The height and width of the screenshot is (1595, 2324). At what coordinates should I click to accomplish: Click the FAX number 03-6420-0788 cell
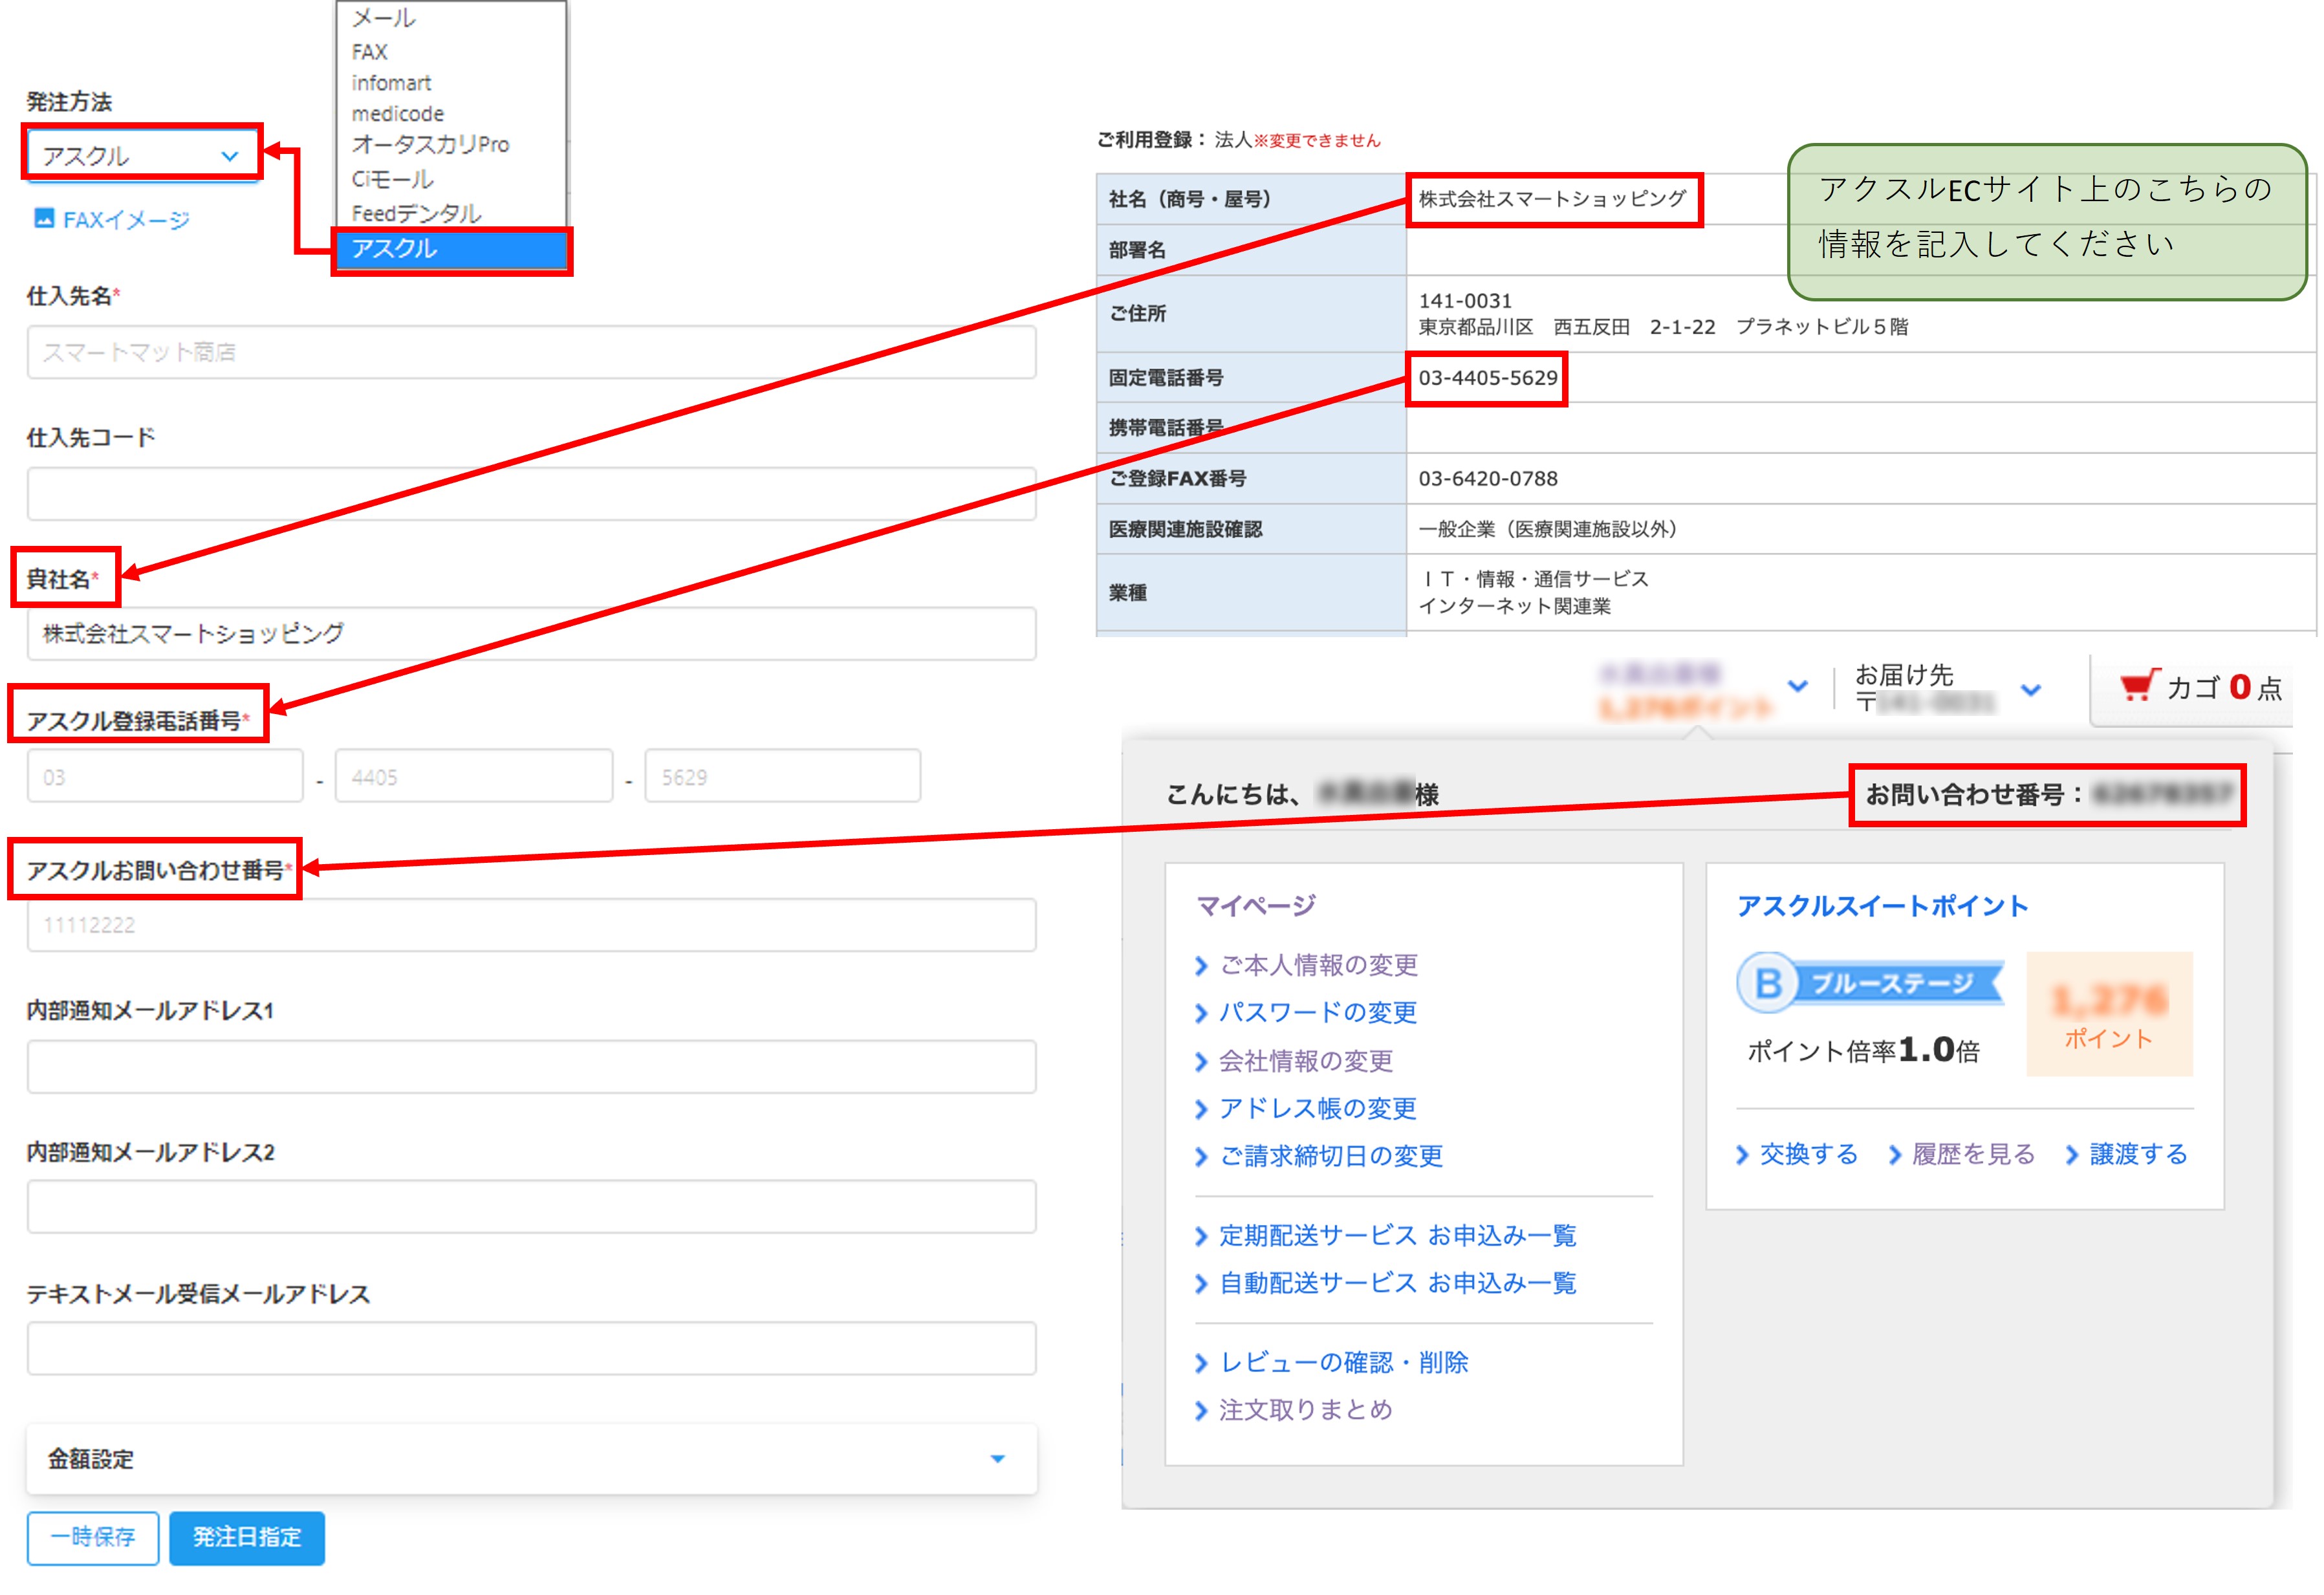[x=1487, y=479]
